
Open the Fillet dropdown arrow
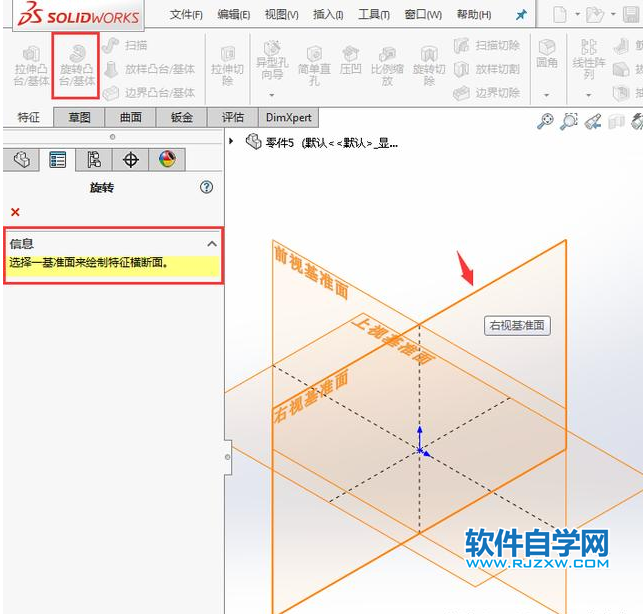[x=546, y=95]
